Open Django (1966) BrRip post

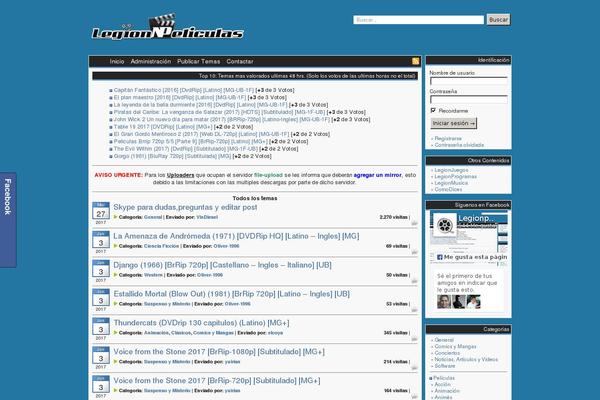222,265
